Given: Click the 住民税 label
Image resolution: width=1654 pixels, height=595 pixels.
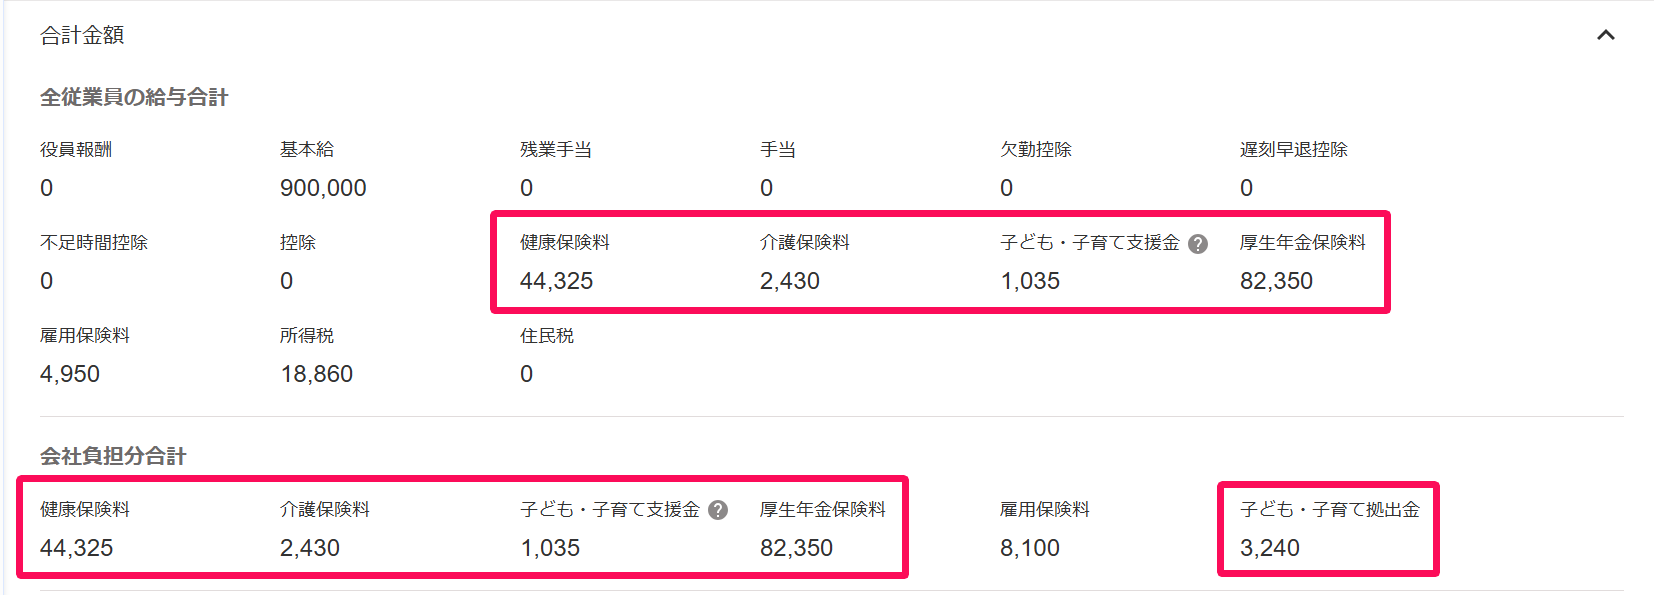Looking at the screenshot, I should click(547, 336).
